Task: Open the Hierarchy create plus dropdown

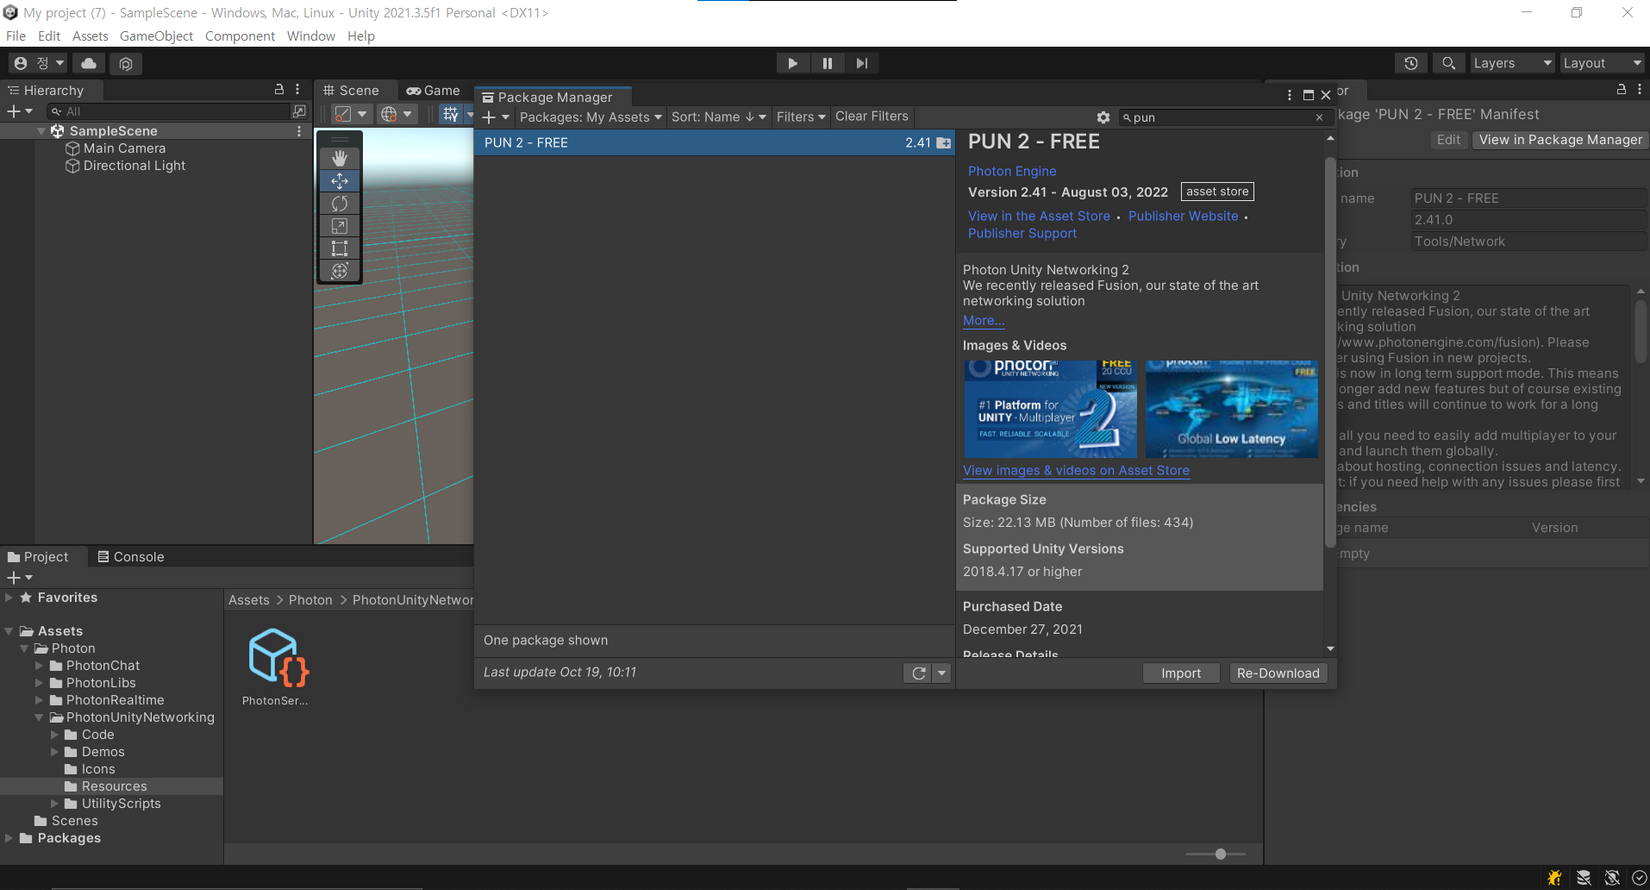Action: tap(19, 111)
